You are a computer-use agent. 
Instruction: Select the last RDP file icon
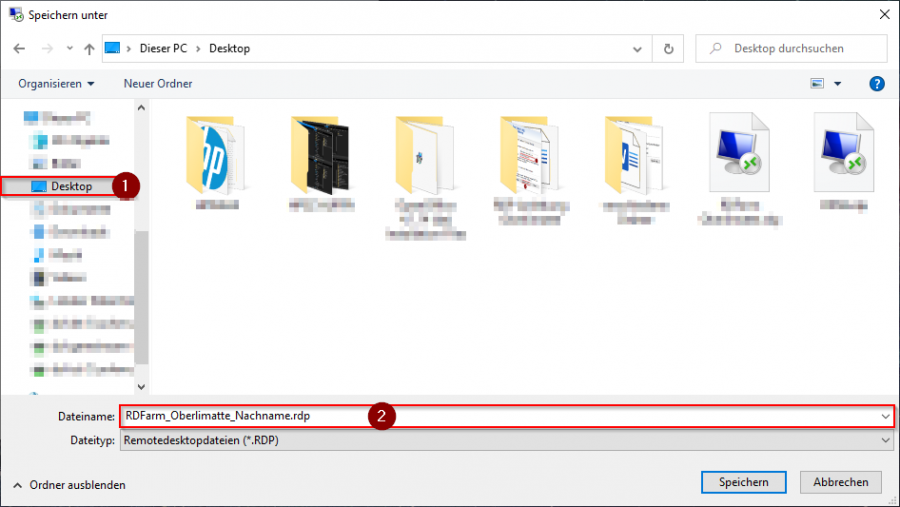tap(843, 153)
